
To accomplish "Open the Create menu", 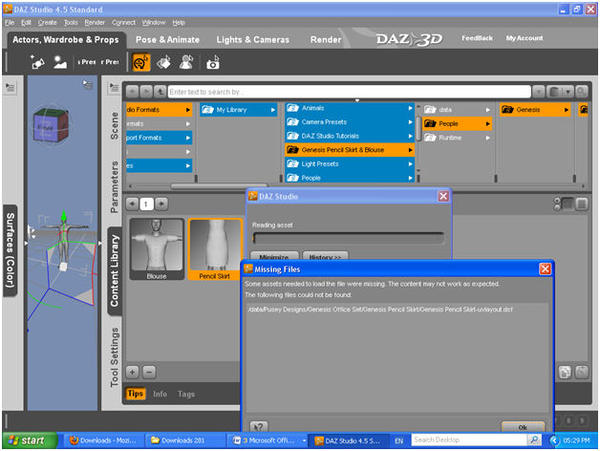I will [x=47, y=23].
